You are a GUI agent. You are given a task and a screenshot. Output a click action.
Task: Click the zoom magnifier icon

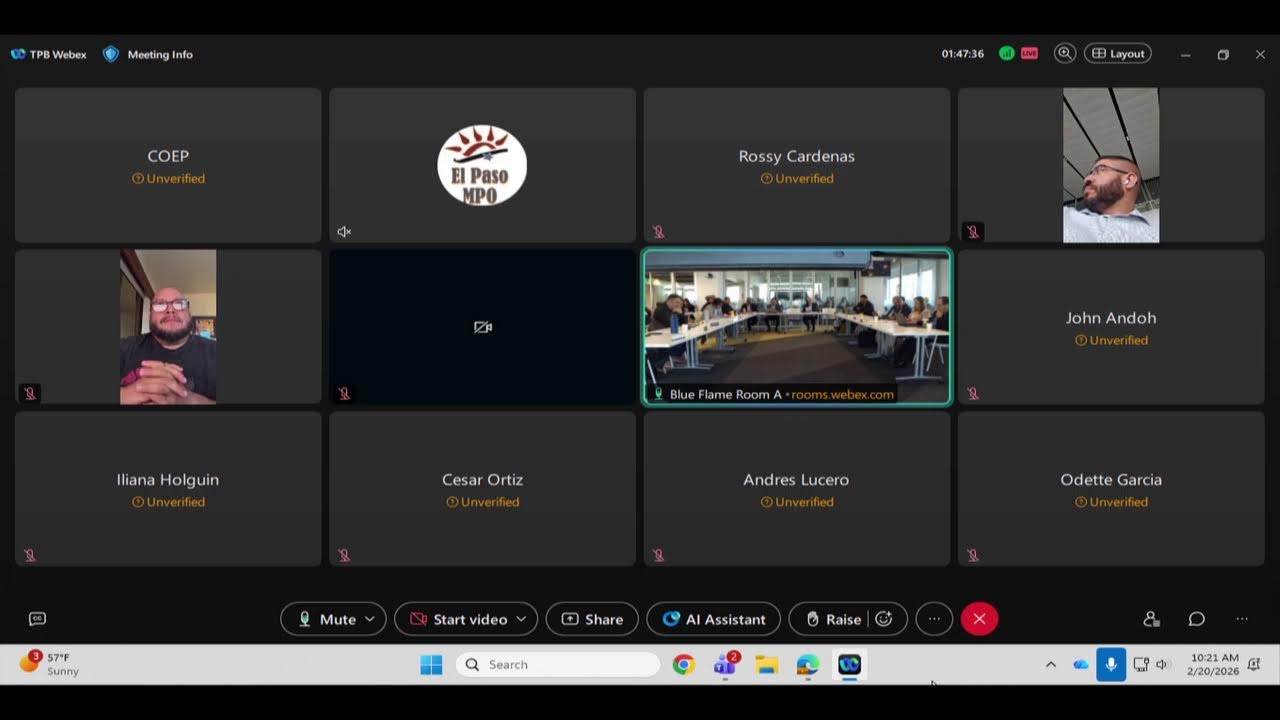(x=1065, y=54)
